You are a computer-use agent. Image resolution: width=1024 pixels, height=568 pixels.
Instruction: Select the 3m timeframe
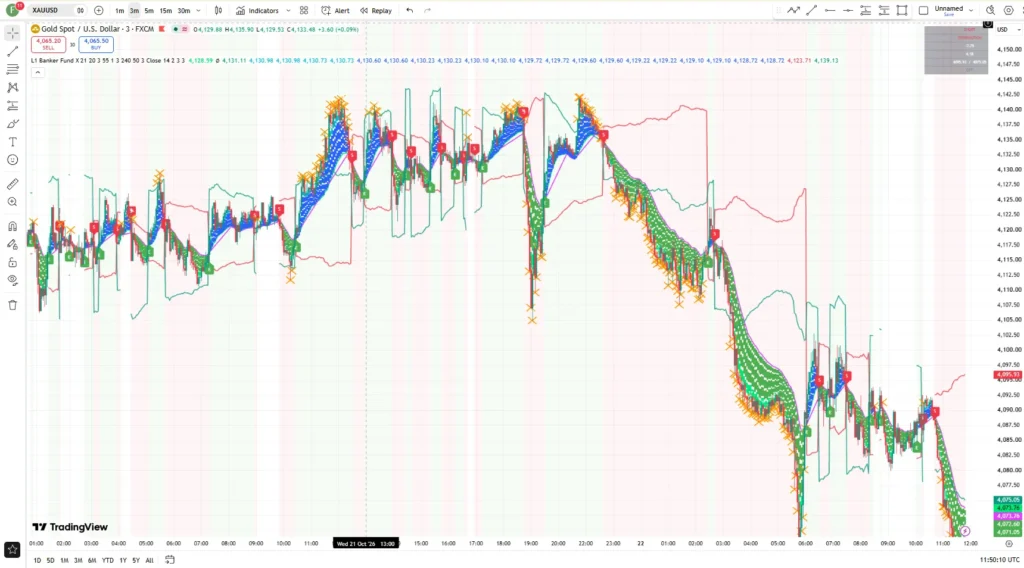[x=134, y=10]
